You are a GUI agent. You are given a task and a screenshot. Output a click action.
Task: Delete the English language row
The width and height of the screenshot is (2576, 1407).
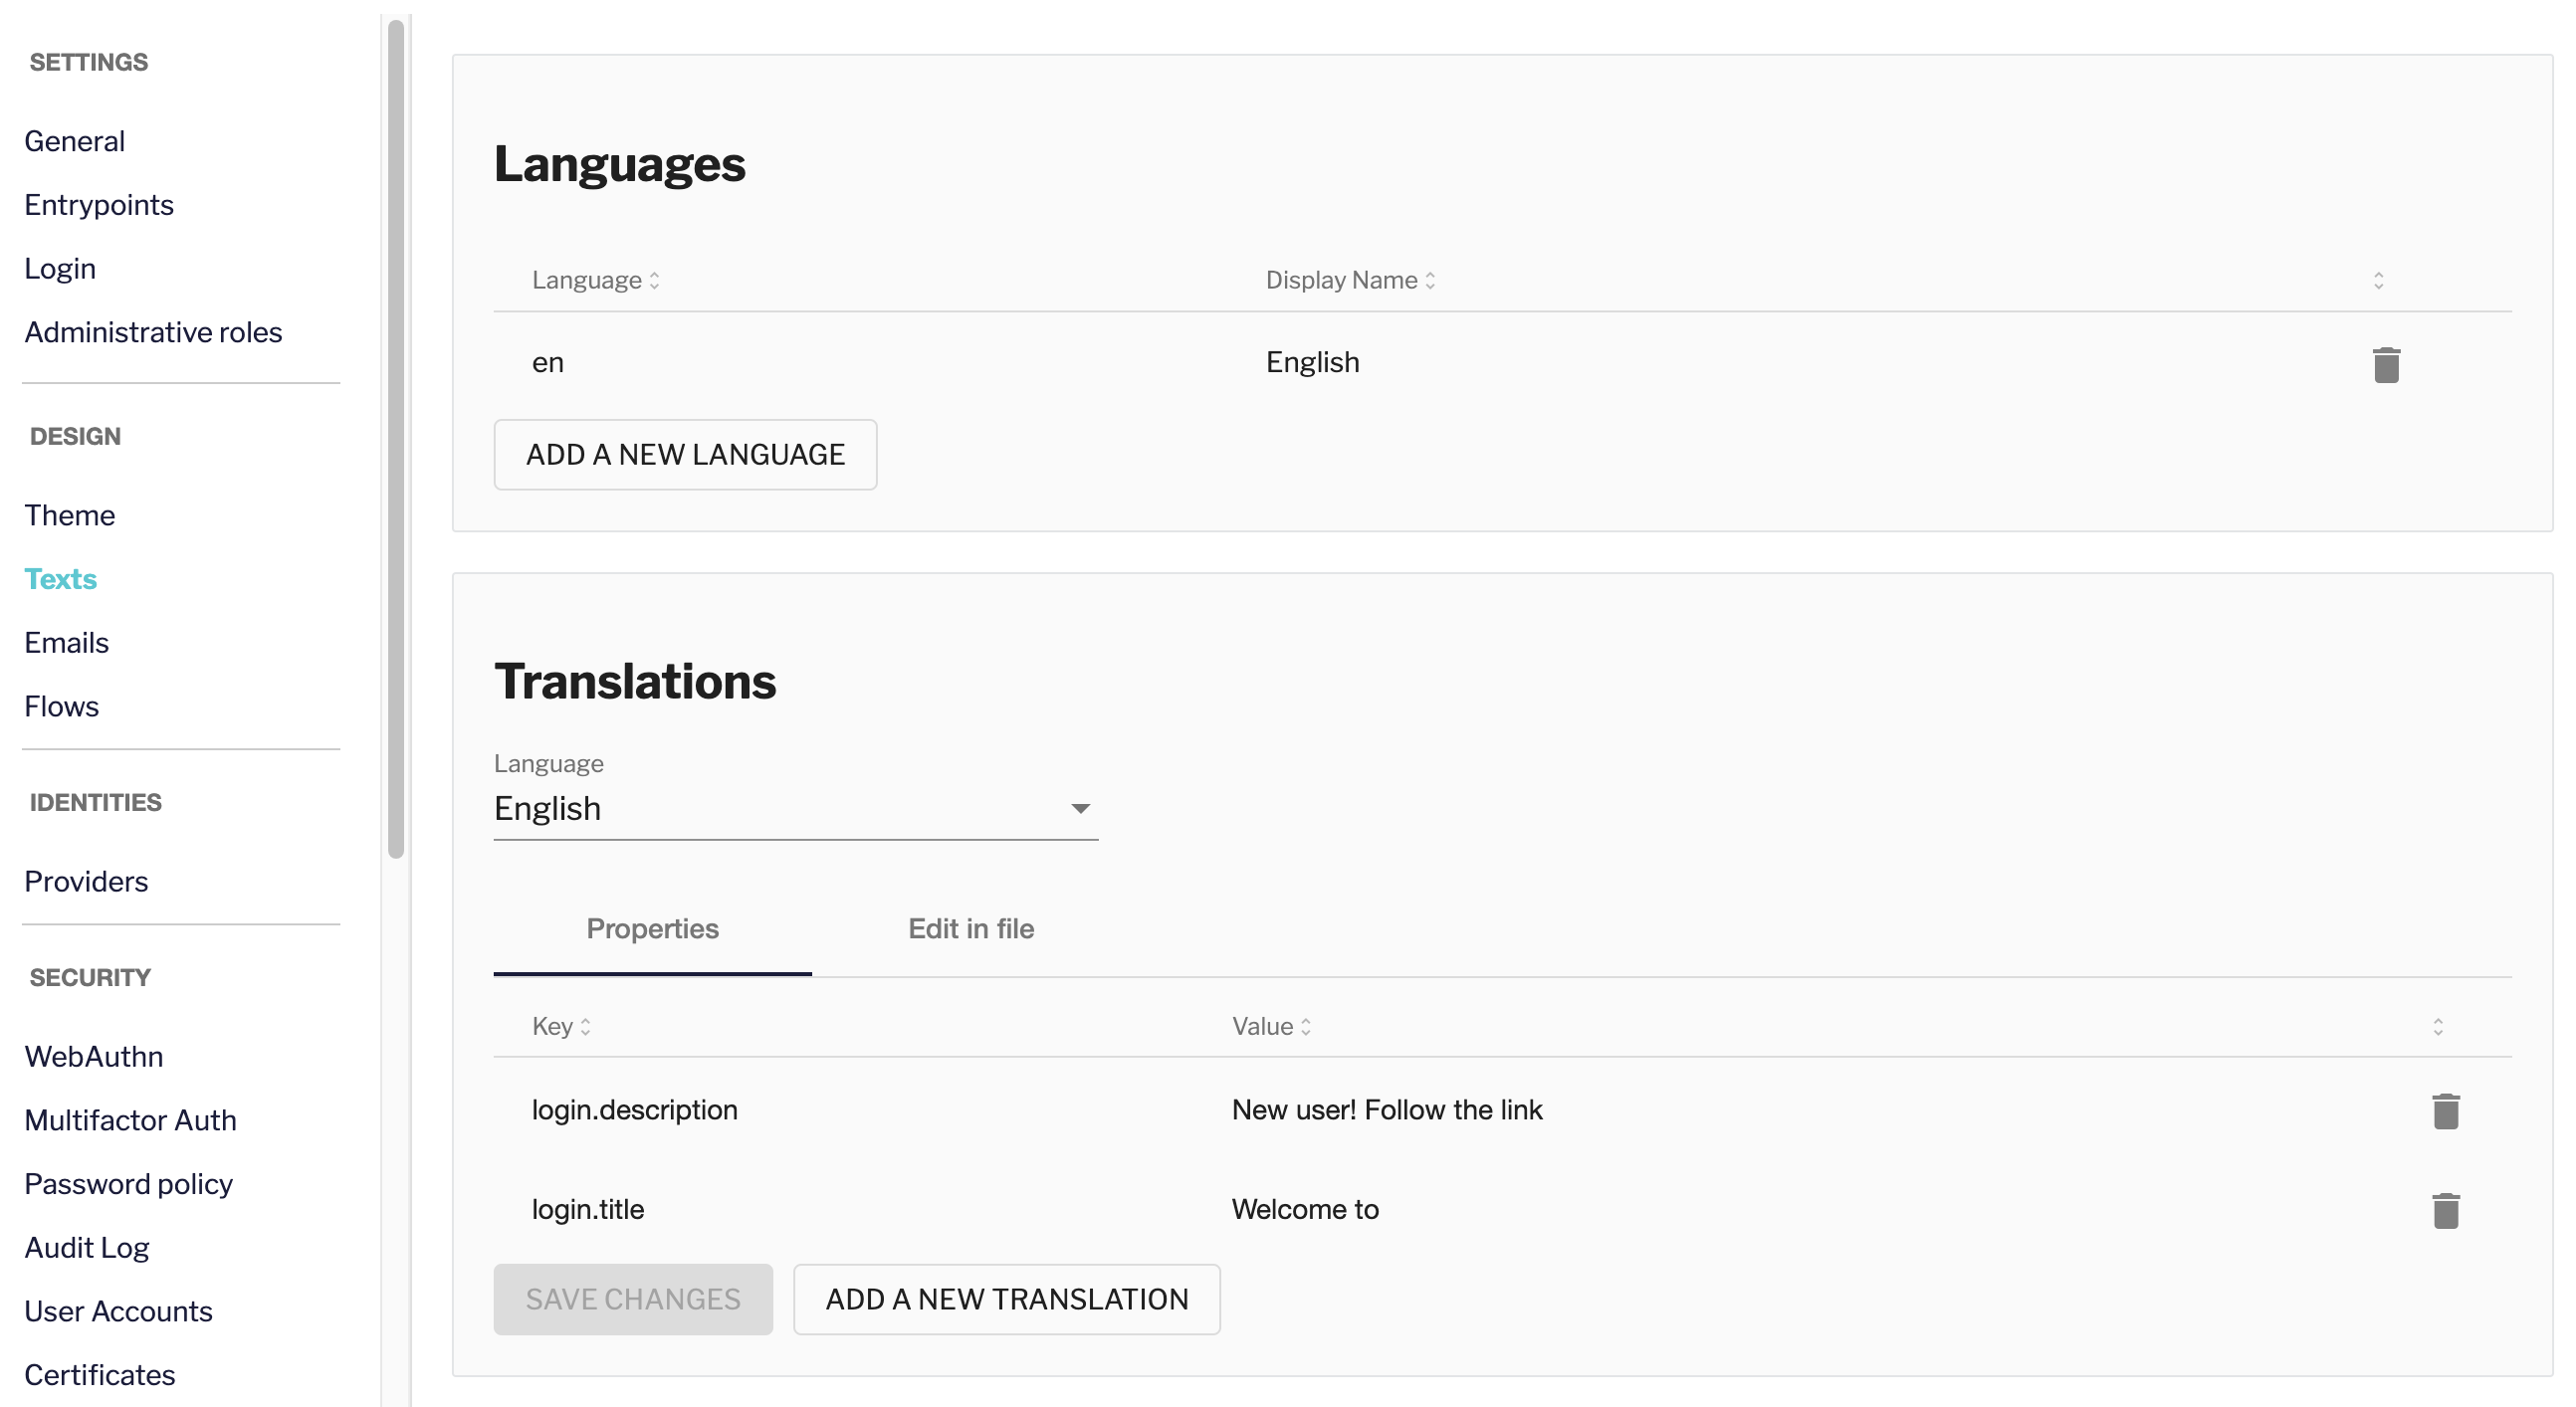(2386, 364)
